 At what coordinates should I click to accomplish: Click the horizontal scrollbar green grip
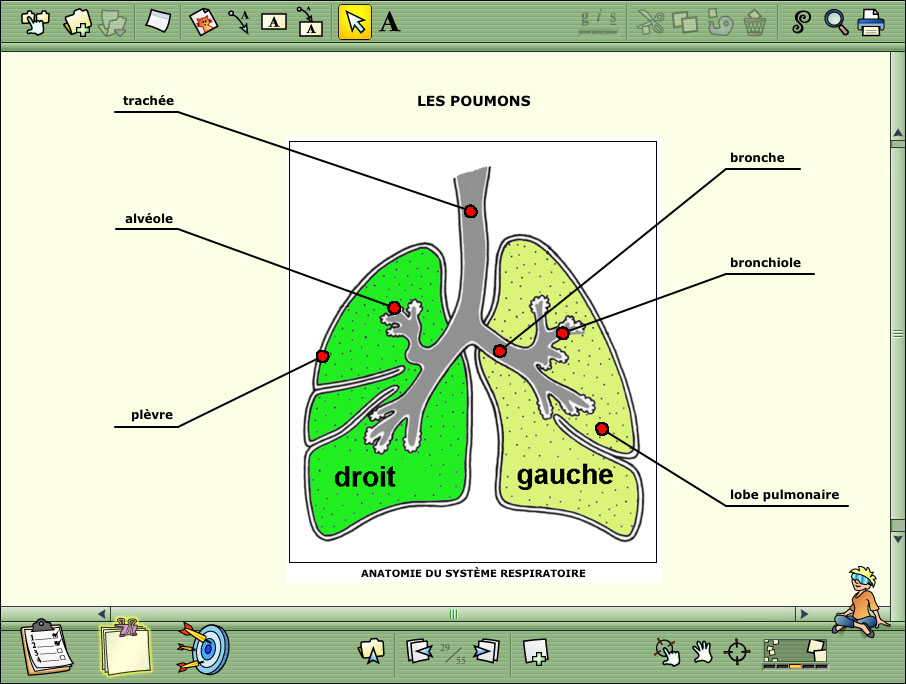454,614
